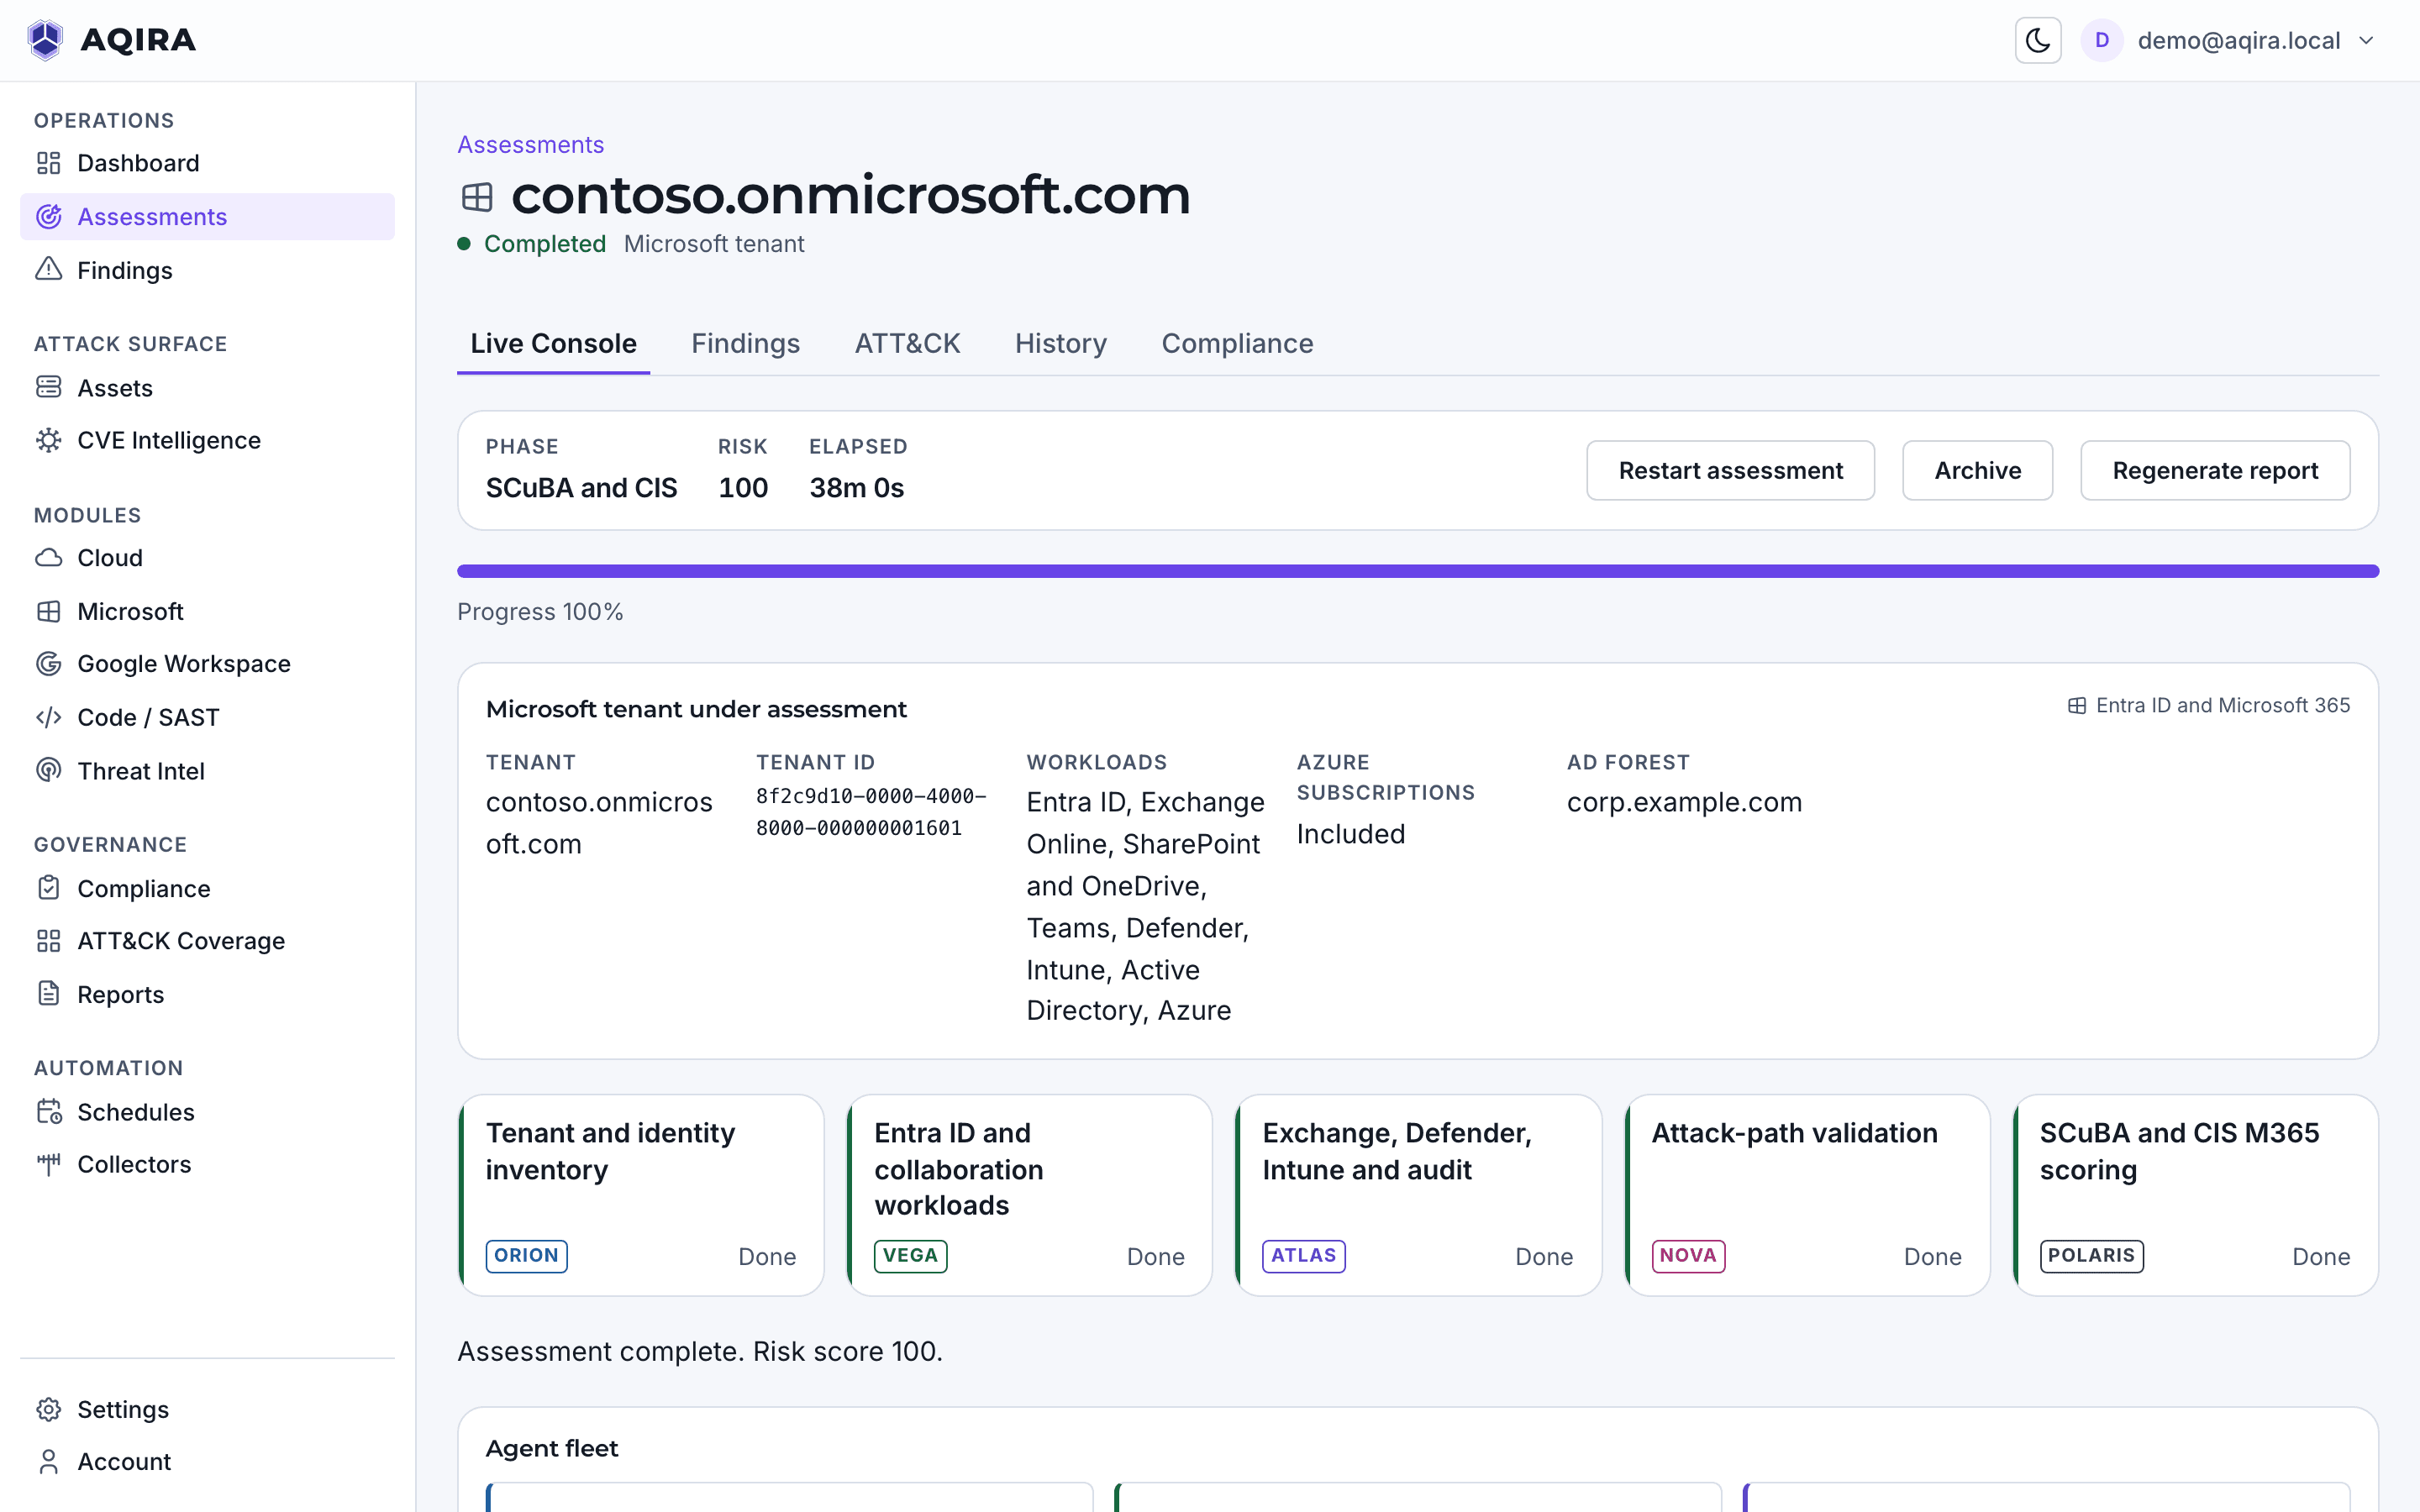Click Regenerate report button

[2215, 470]
